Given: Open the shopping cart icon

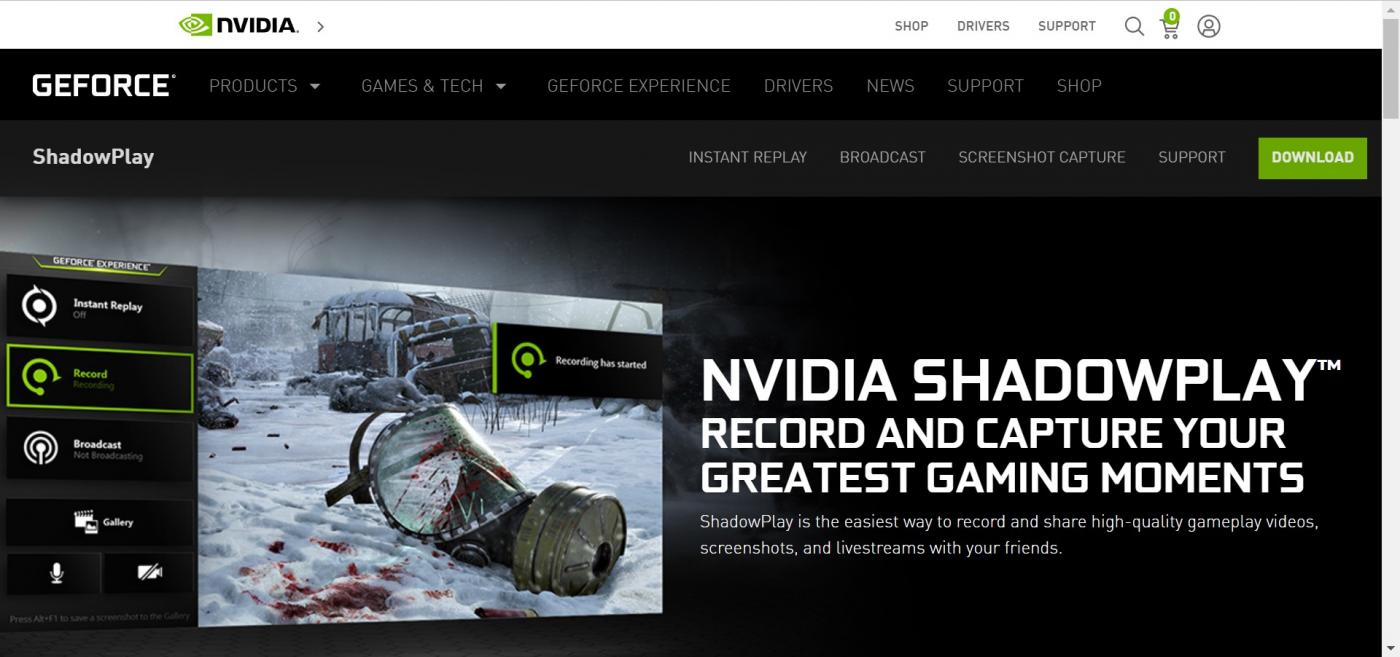Looking at the screenshot, I should tap(1169, 25).
